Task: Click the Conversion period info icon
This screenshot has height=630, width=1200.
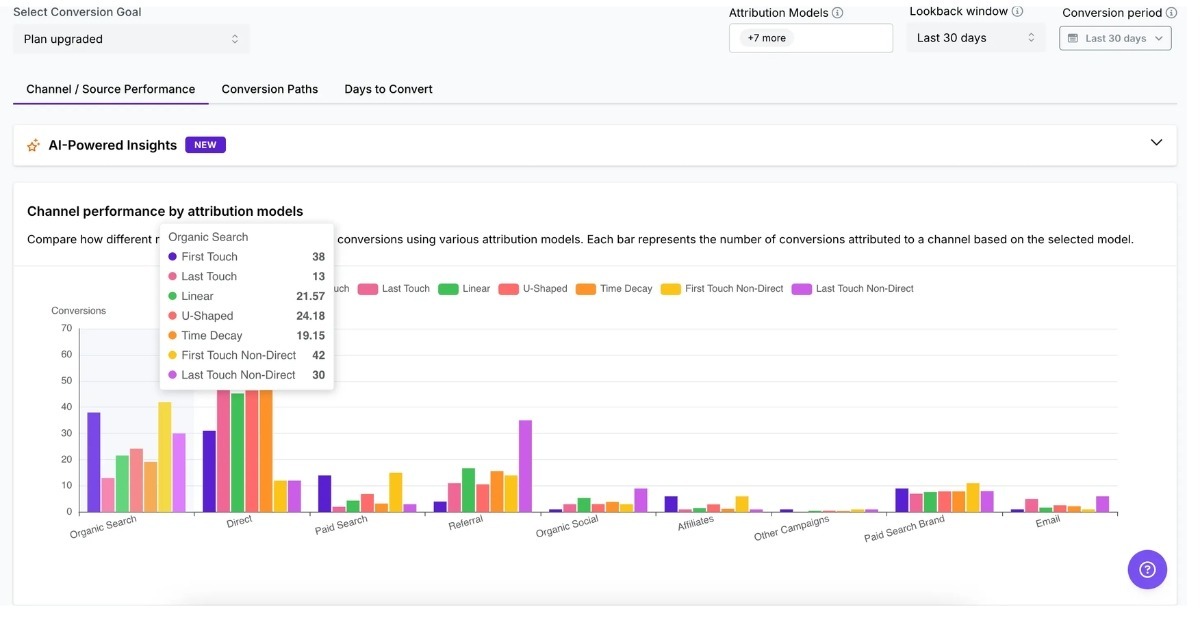Action: pyautogui.click(x=1171, y=13)
